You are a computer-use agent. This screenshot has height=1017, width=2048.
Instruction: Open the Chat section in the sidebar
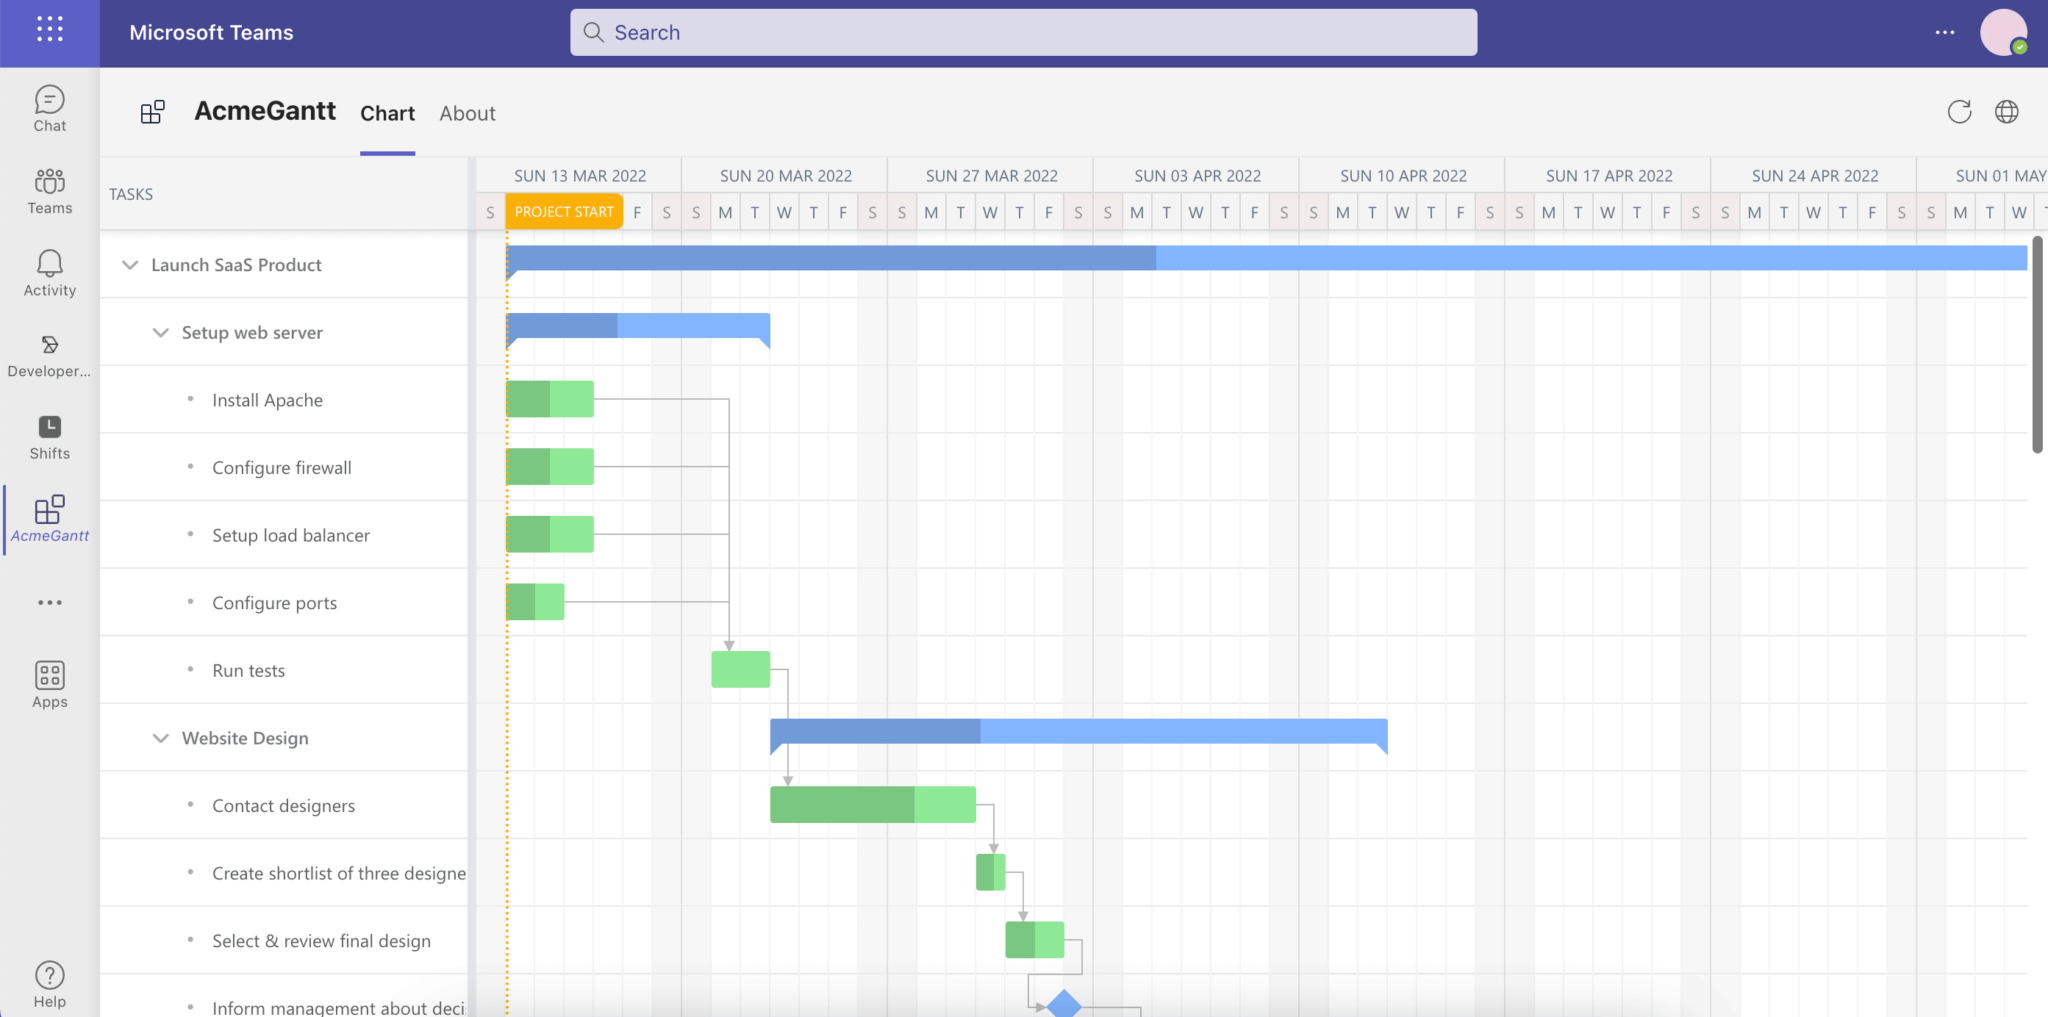pyautogui.click(x=49, y=108)
